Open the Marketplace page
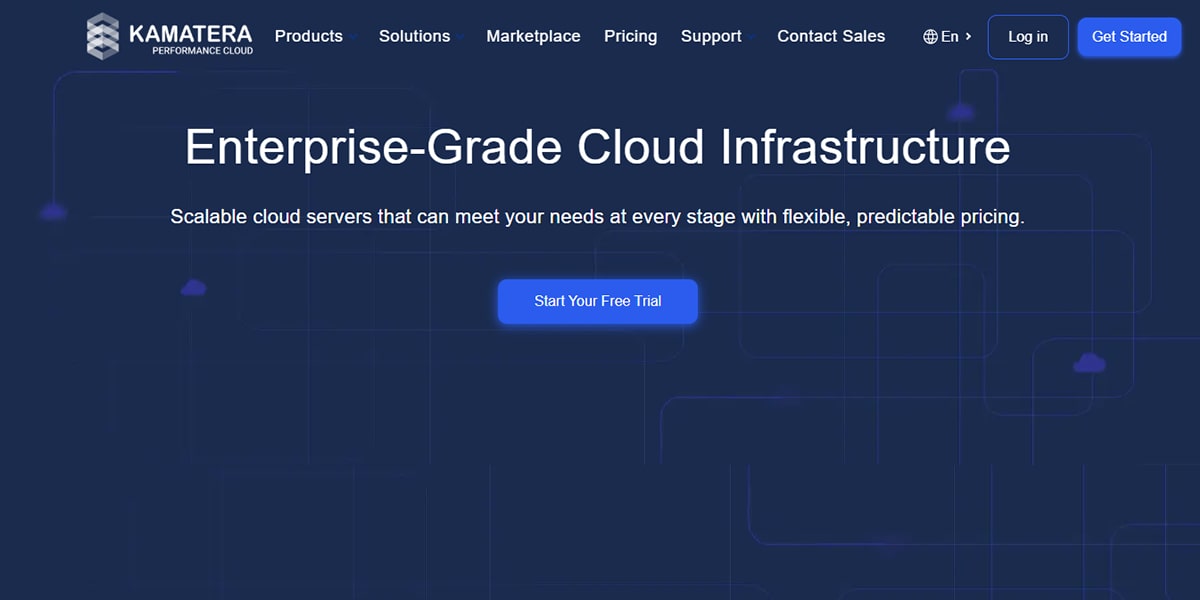 pyautogui.click(x=533, y=36)
